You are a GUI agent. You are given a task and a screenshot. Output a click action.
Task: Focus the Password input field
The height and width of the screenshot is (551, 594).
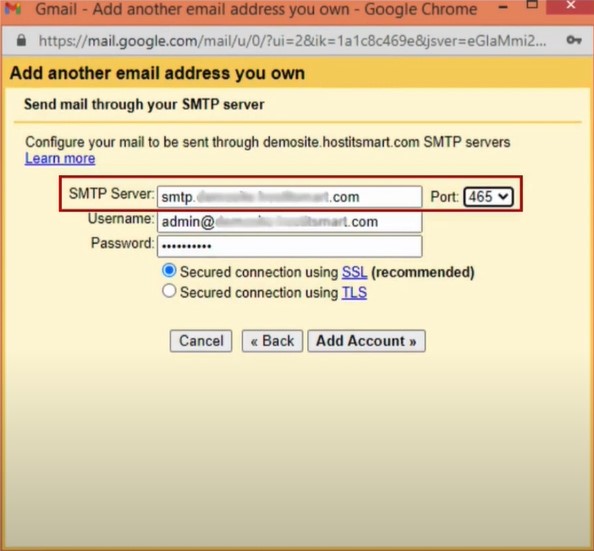tap(289, 246)
